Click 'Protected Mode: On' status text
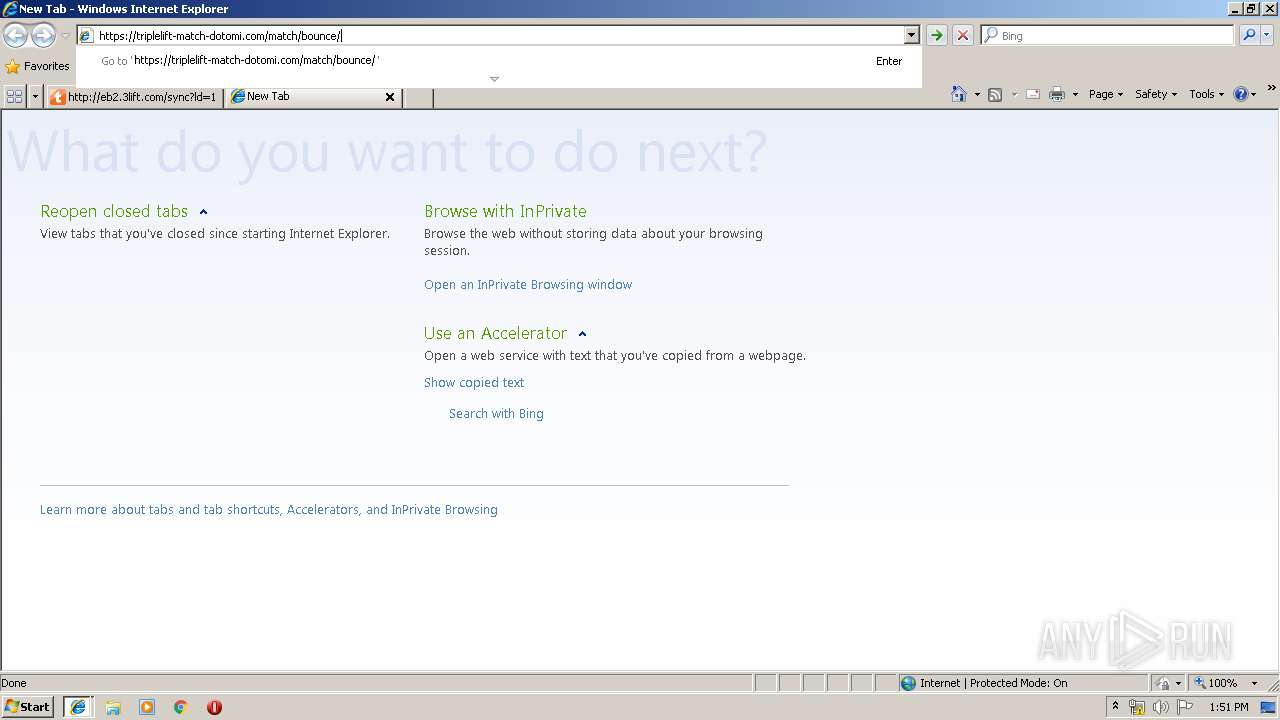The height and width of the screenshot is (720, 1280). 1018,683
